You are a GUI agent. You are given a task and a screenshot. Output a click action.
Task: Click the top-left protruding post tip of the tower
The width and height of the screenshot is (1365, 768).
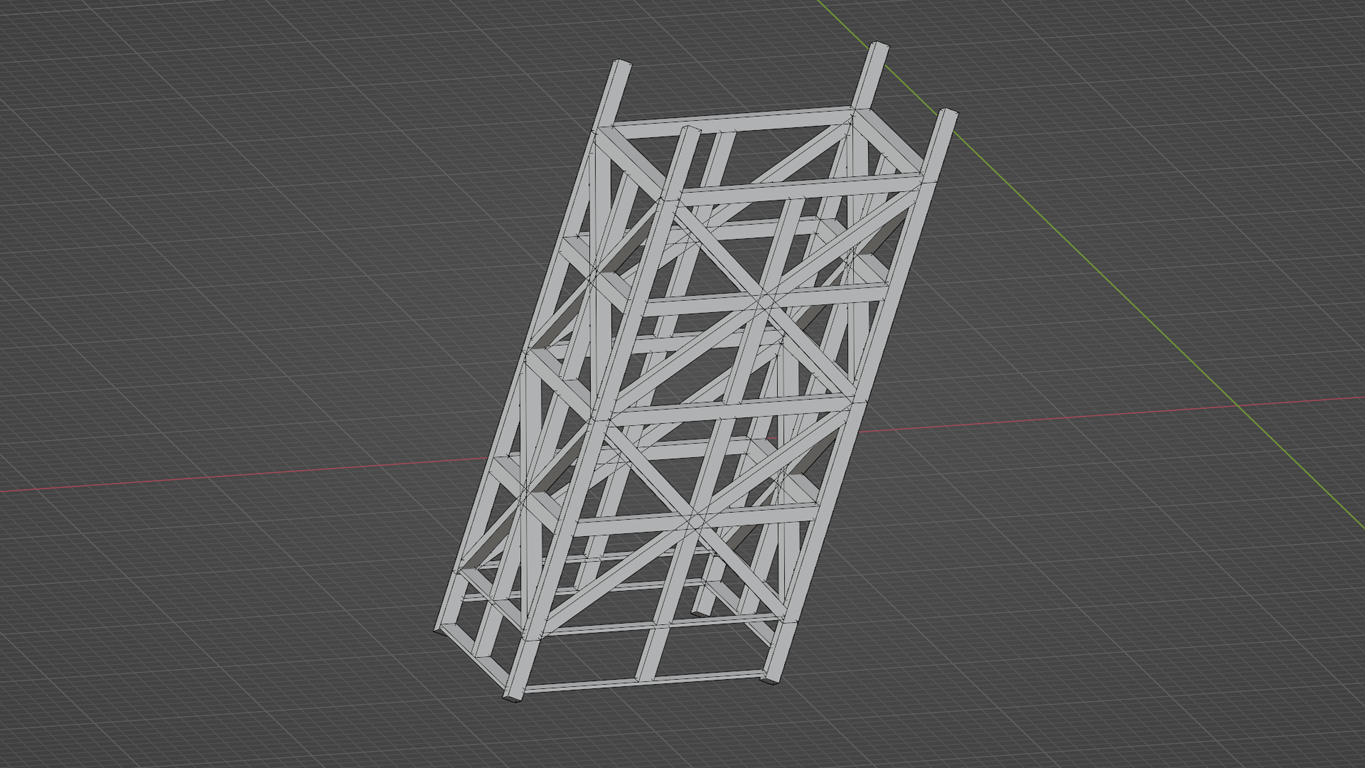(x=621, y=66)
